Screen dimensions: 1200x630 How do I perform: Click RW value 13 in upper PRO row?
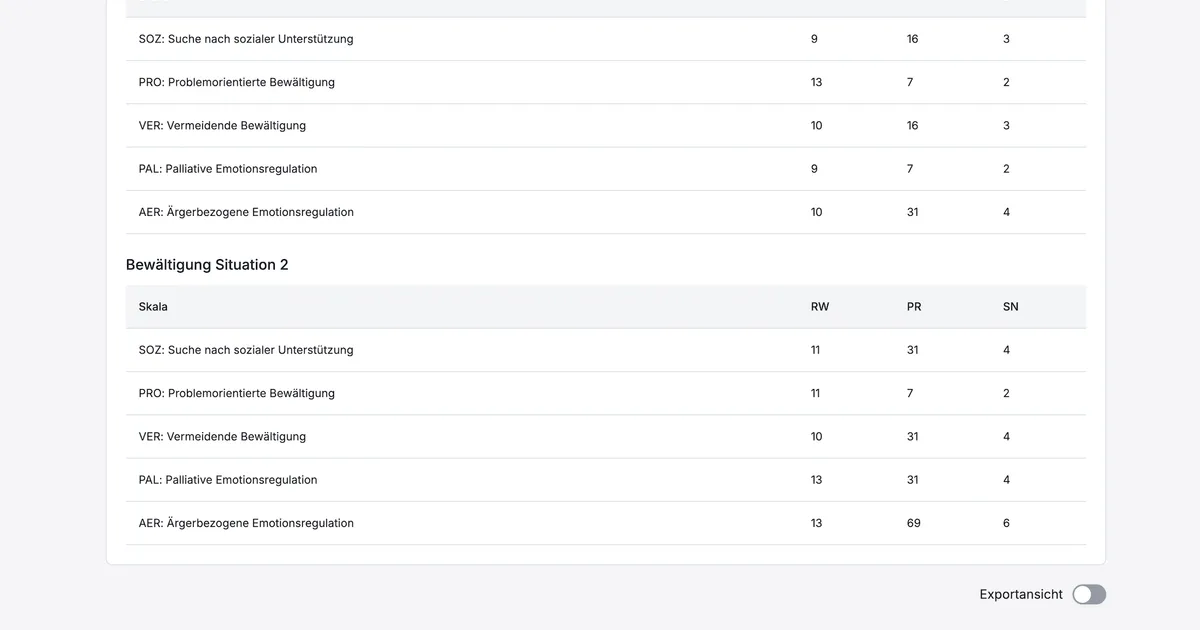tap(816, 82)
